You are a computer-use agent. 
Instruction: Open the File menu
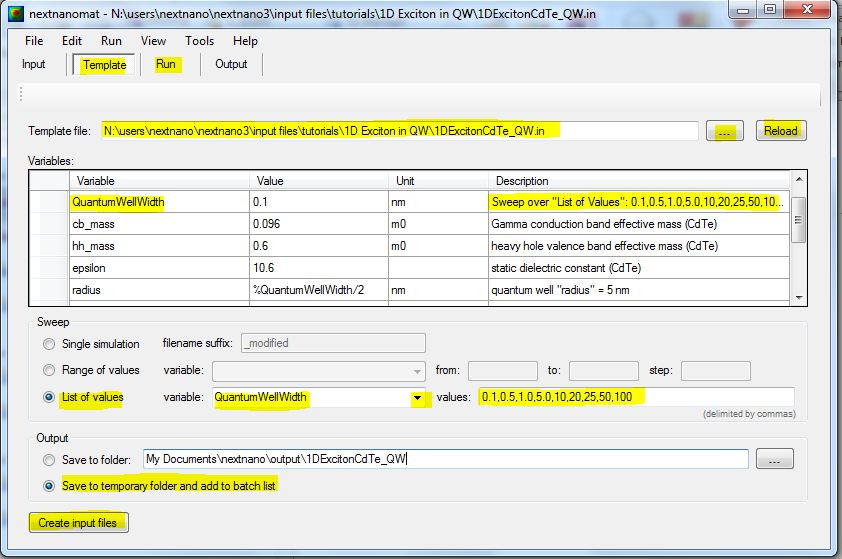34,41
